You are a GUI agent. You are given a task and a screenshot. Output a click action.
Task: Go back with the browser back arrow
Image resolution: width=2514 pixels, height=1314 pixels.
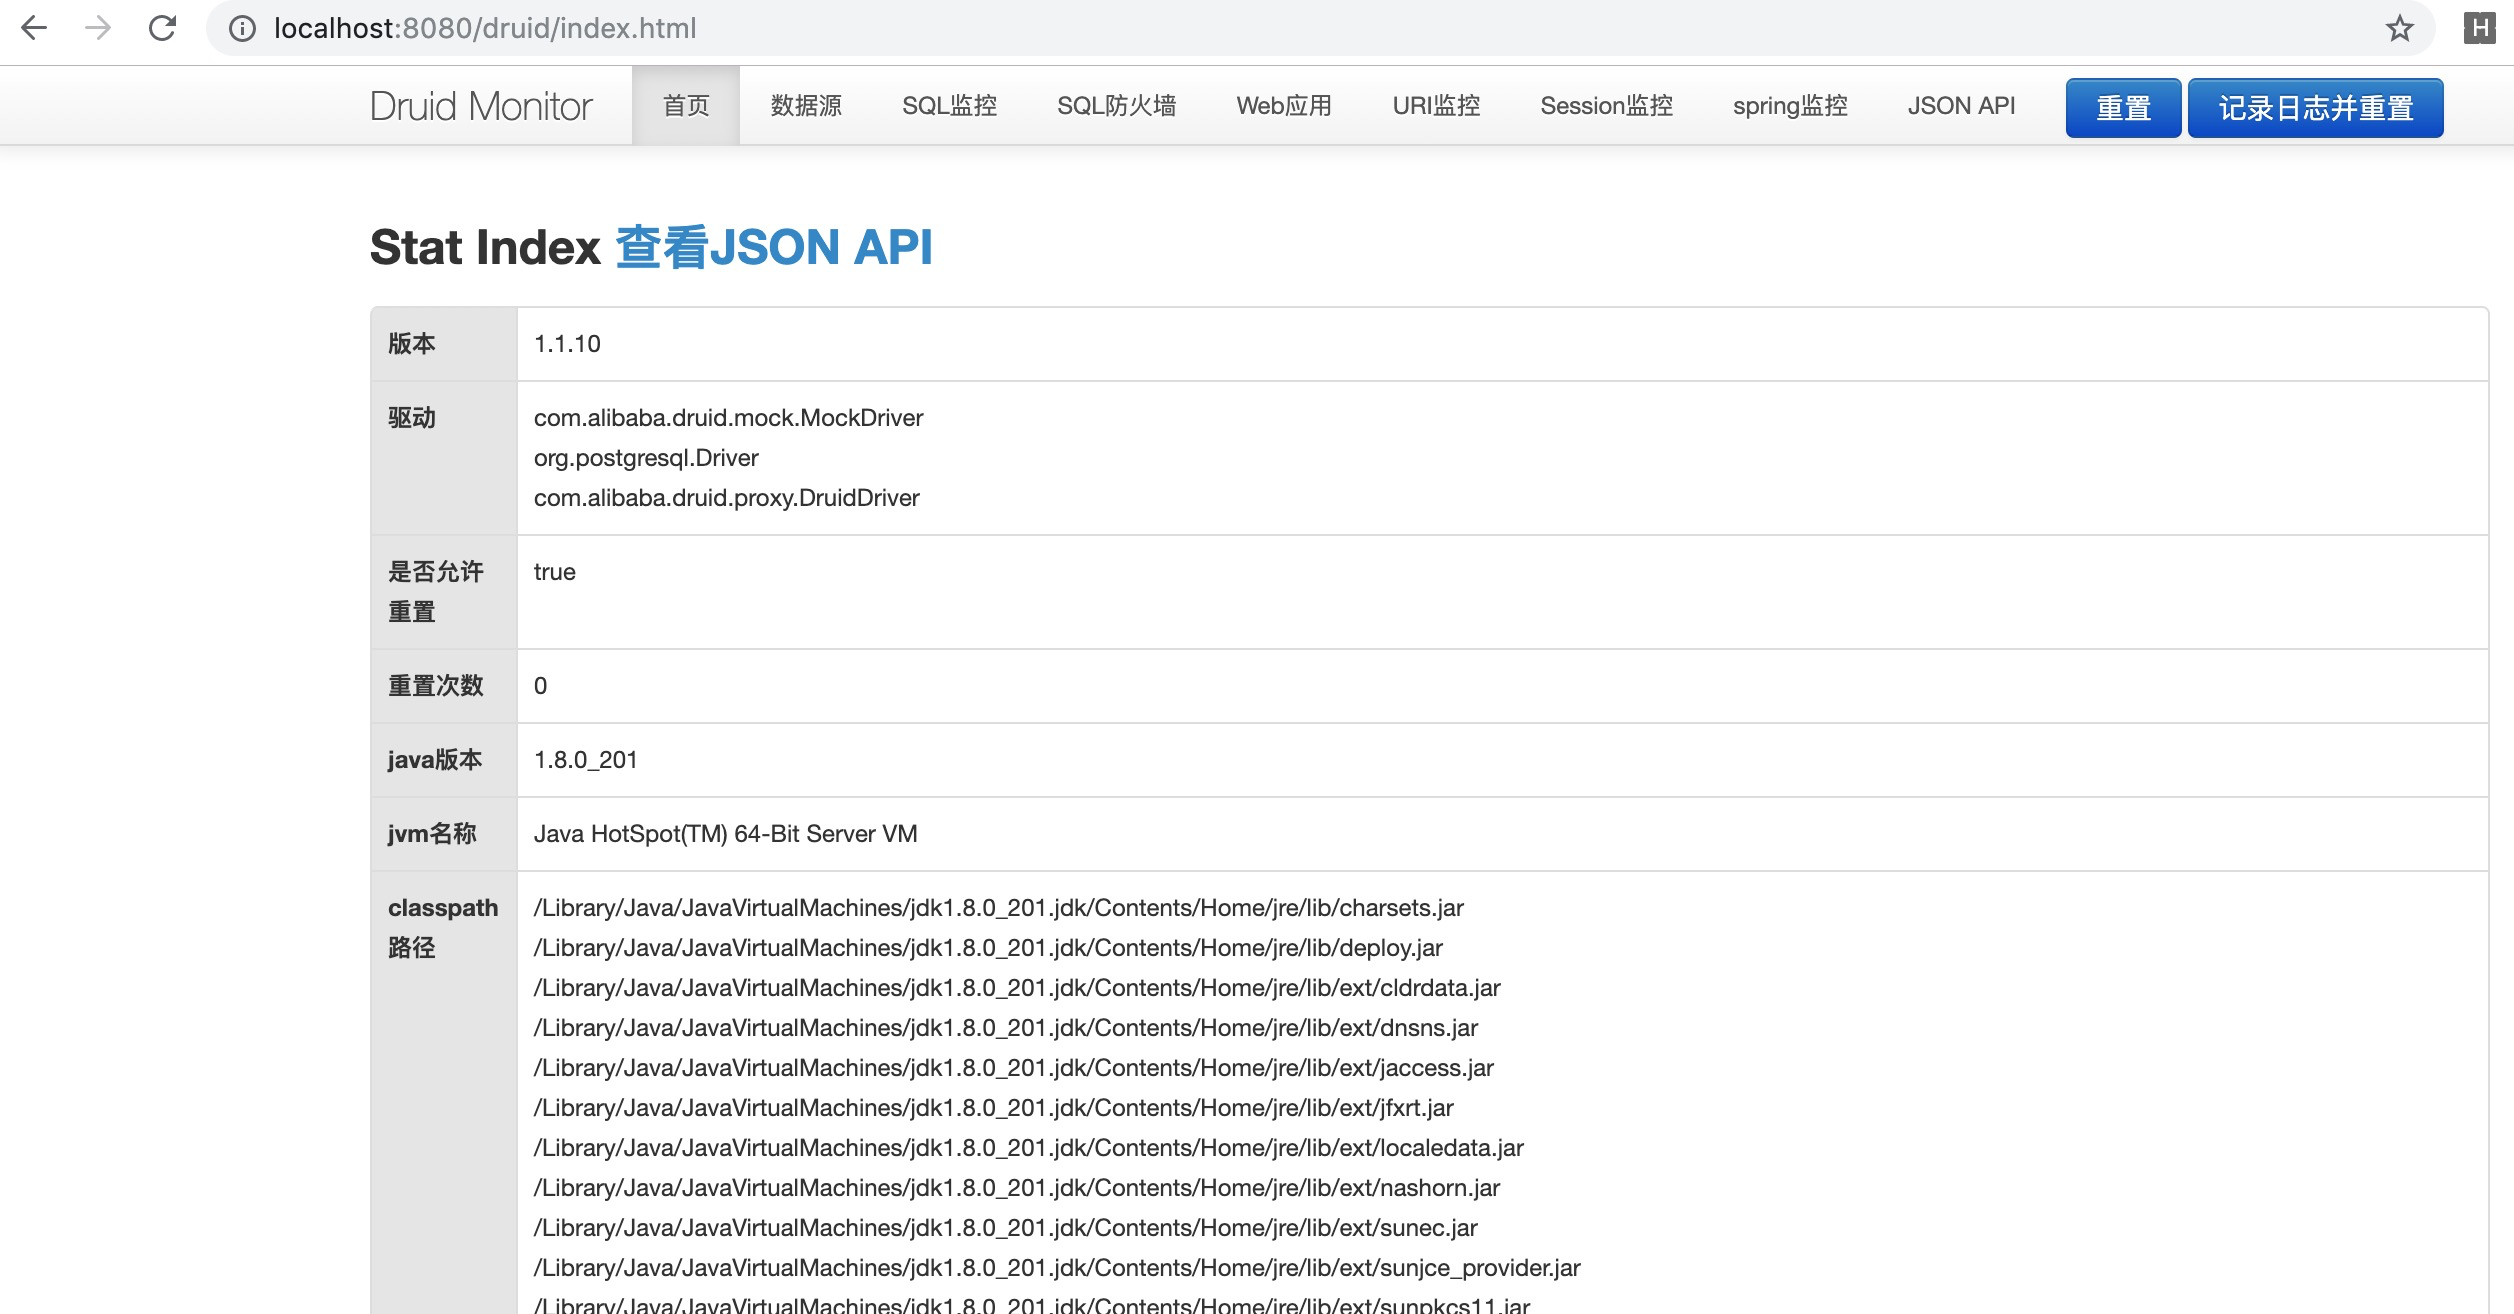tap(34, 28)
